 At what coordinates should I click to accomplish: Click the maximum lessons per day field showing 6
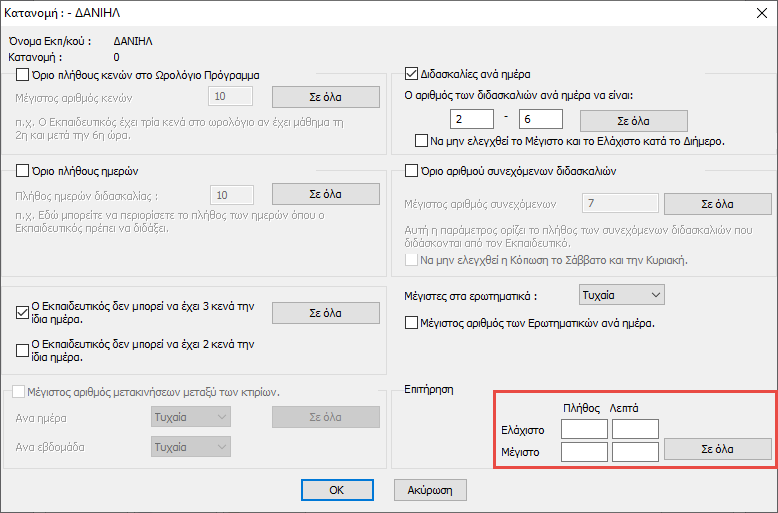point(541,120)
